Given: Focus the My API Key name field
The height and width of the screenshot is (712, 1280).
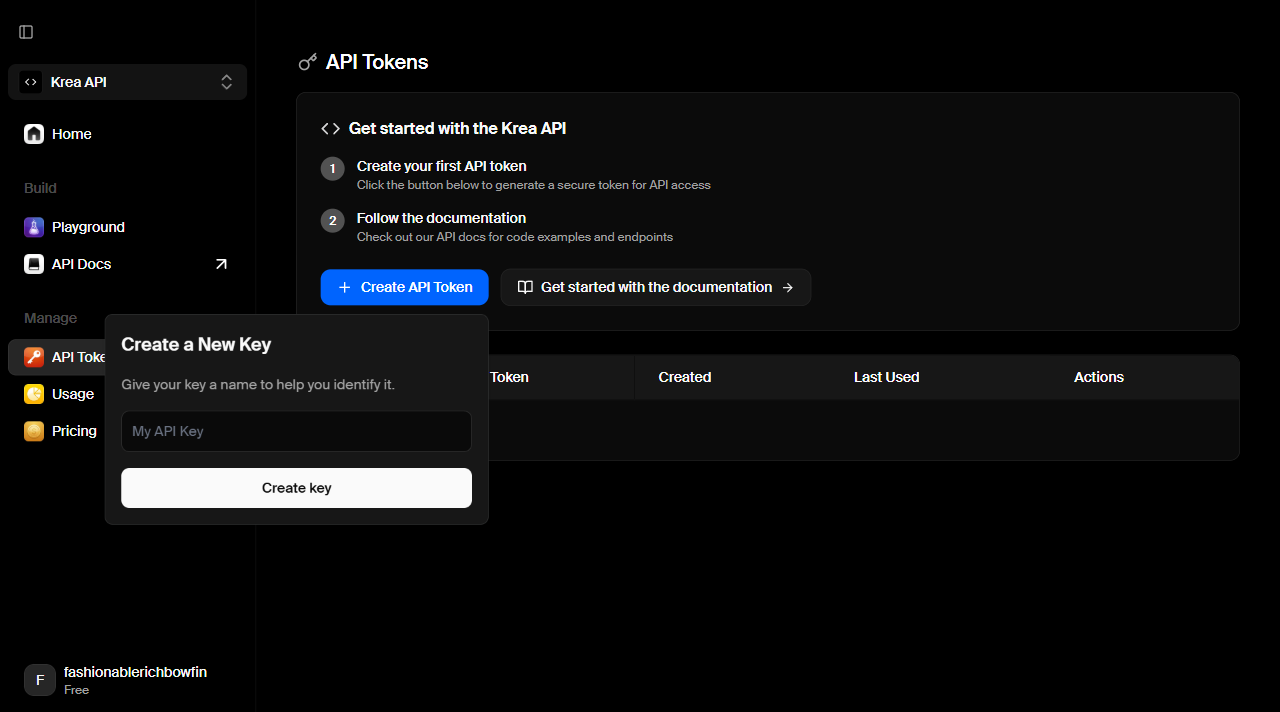Looking at the screenshot, I should pos(296,431).
